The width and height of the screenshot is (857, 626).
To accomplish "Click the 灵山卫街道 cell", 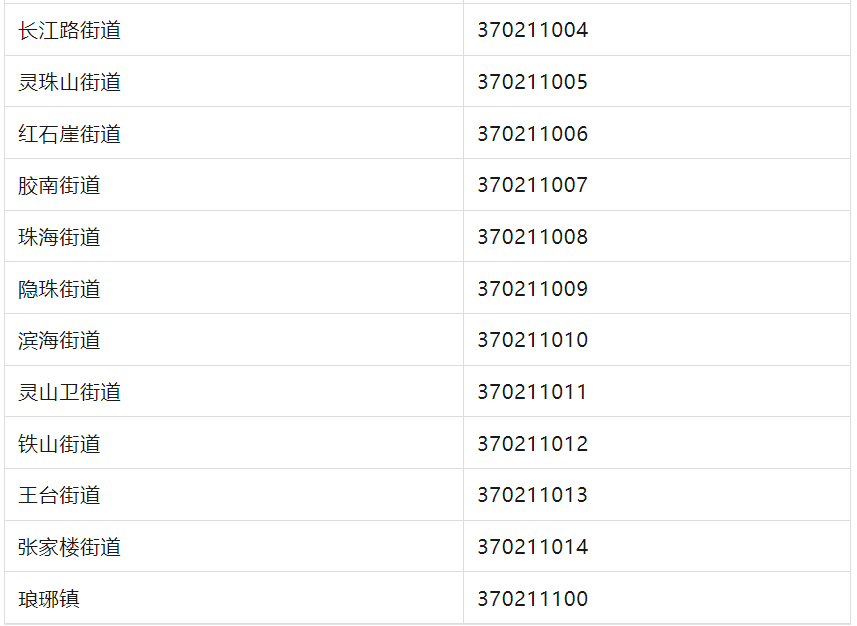I will point(69,392).
